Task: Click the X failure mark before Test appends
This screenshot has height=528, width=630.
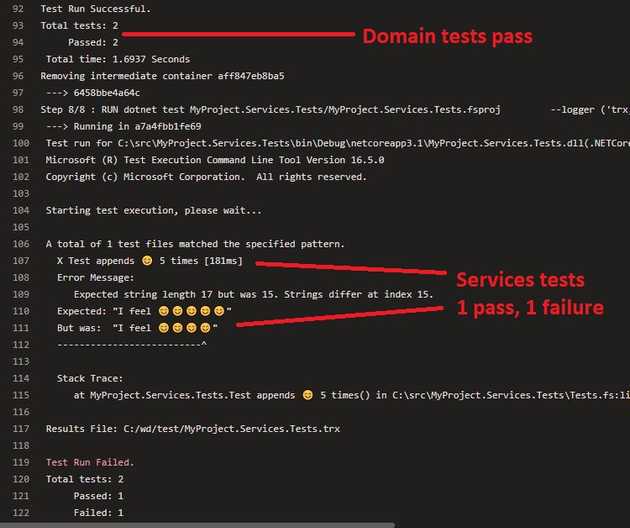Action: click(x=61, y=261)
